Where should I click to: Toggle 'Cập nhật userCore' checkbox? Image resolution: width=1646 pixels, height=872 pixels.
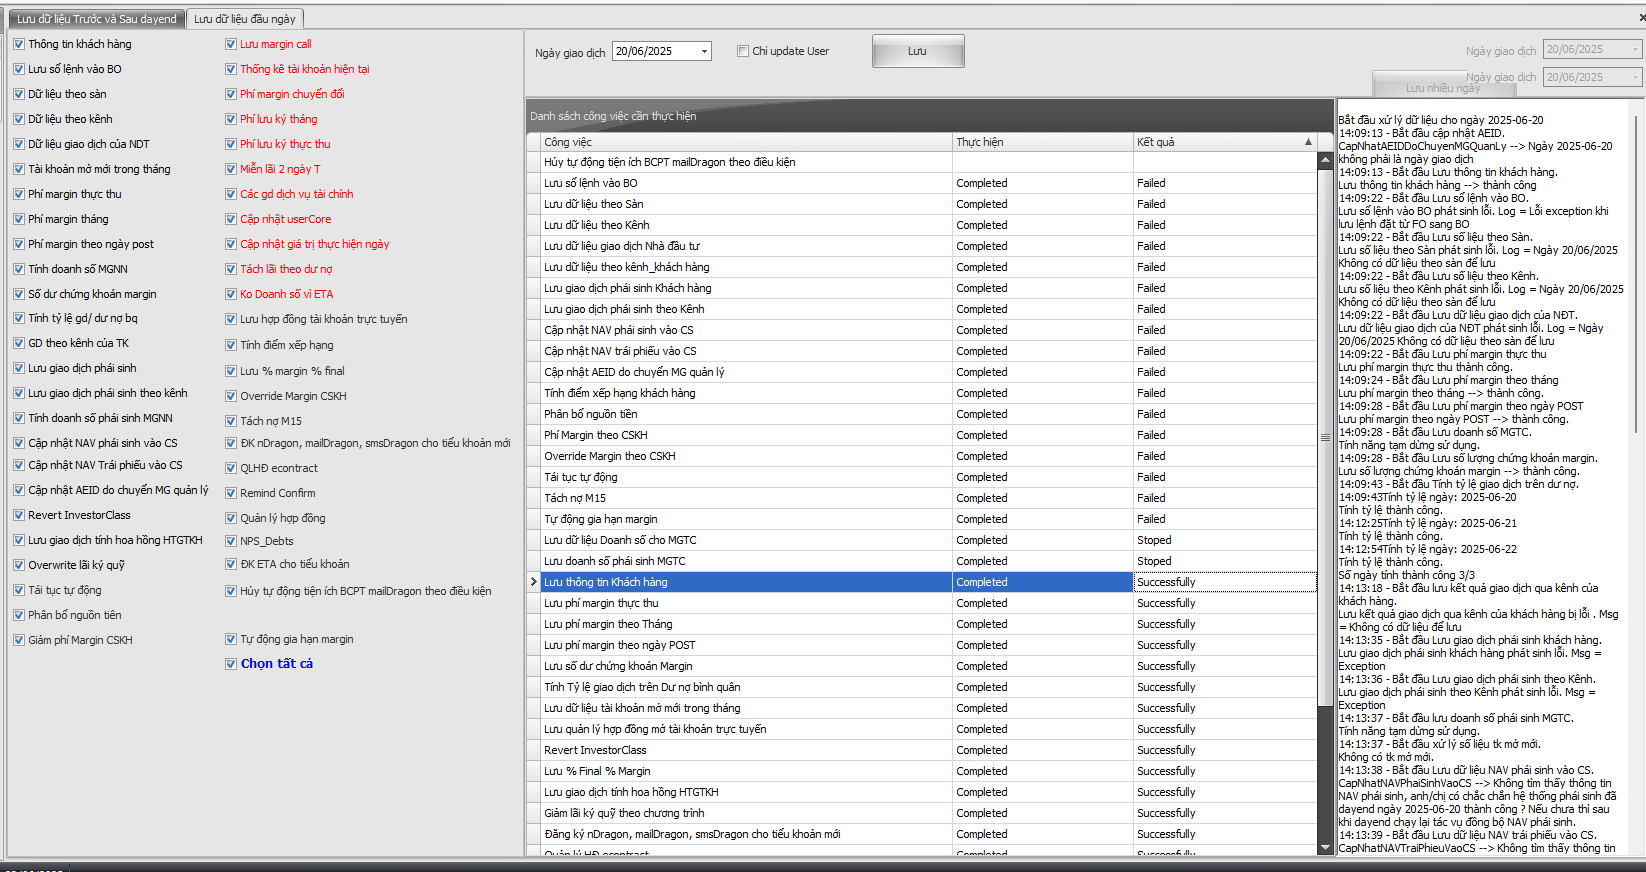pos(231,219)
